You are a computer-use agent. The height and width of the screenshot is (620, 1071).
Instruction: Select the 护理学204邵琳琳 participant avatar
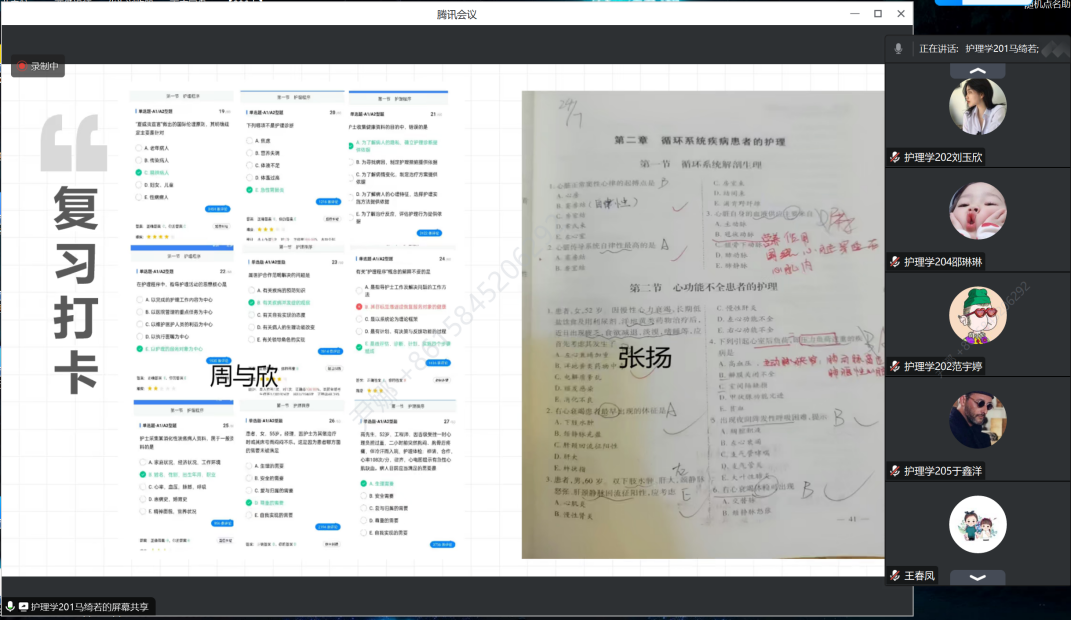(x=977, y=211)
